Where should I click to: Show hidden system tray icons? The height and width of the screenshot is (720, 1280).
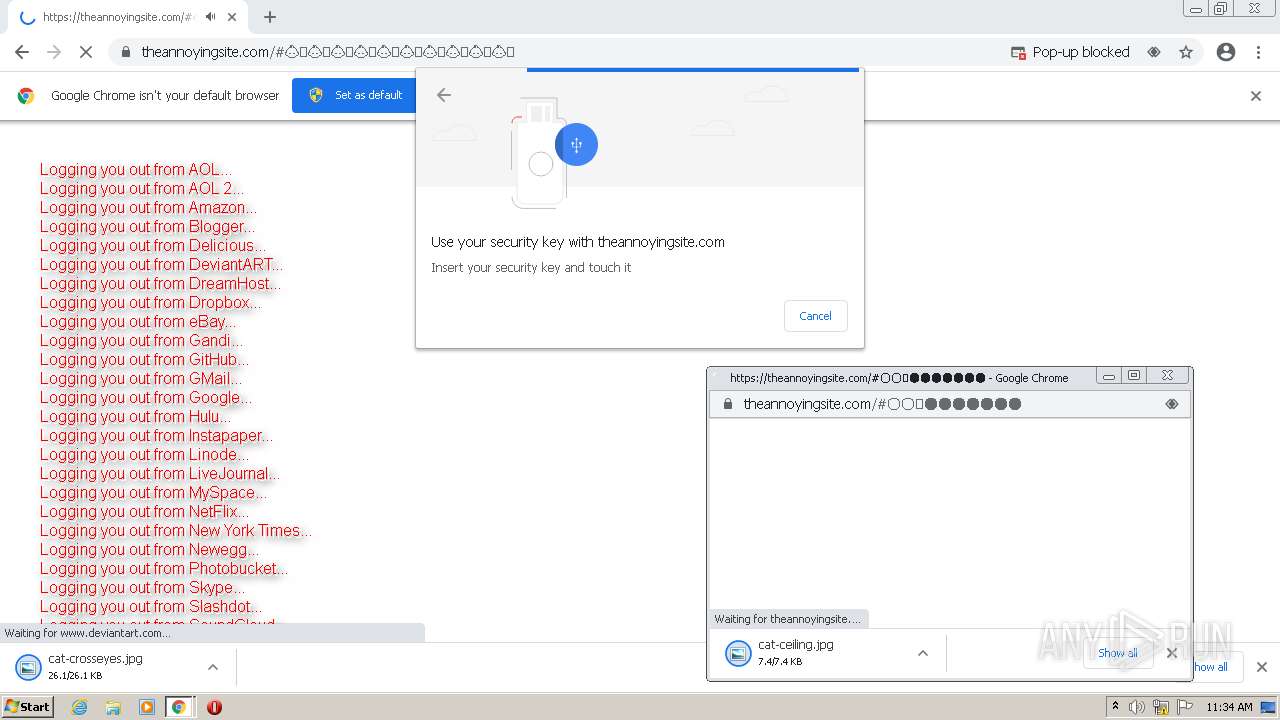tap(1116, 706)
